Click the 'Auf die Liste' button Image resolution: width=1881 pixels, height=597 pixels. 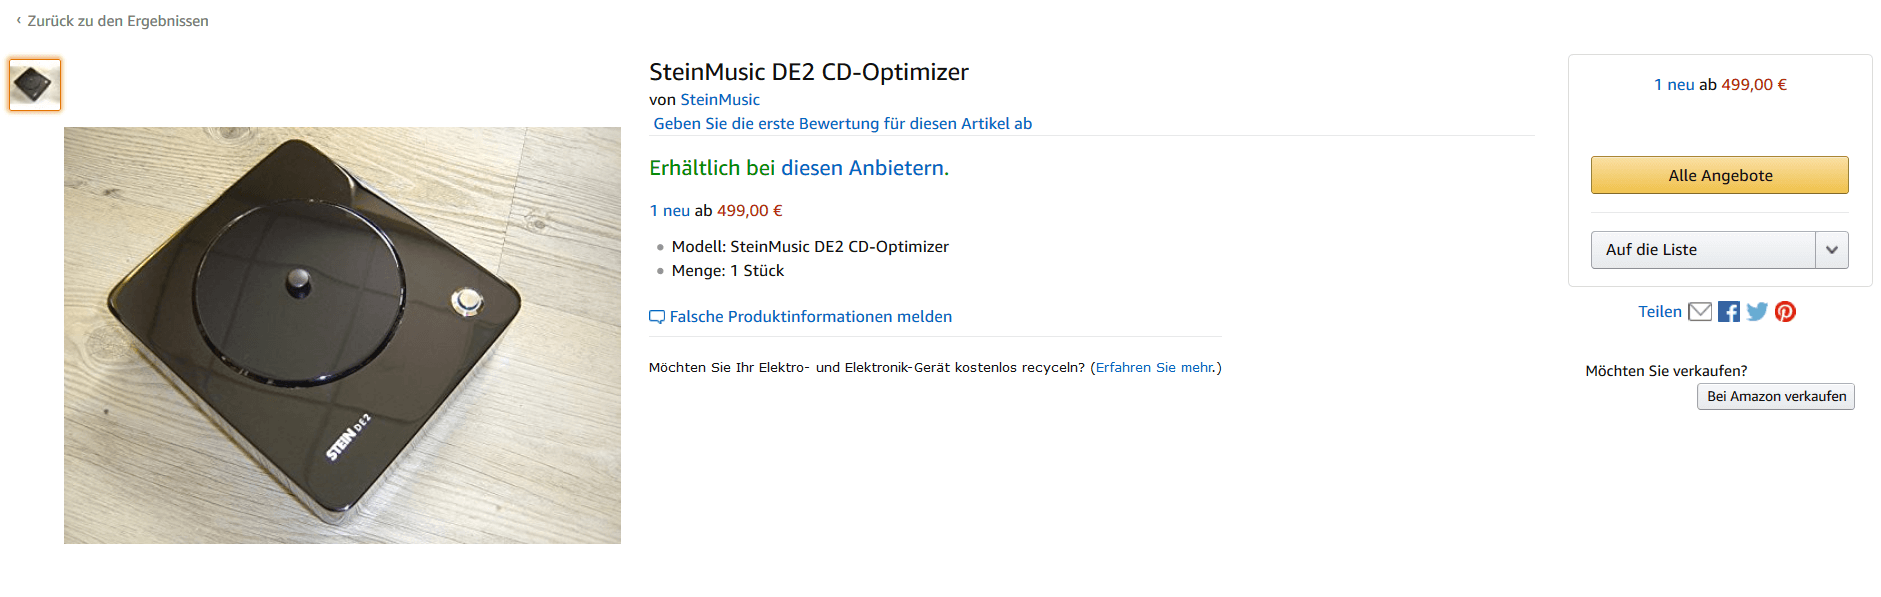coord(1702,250)
